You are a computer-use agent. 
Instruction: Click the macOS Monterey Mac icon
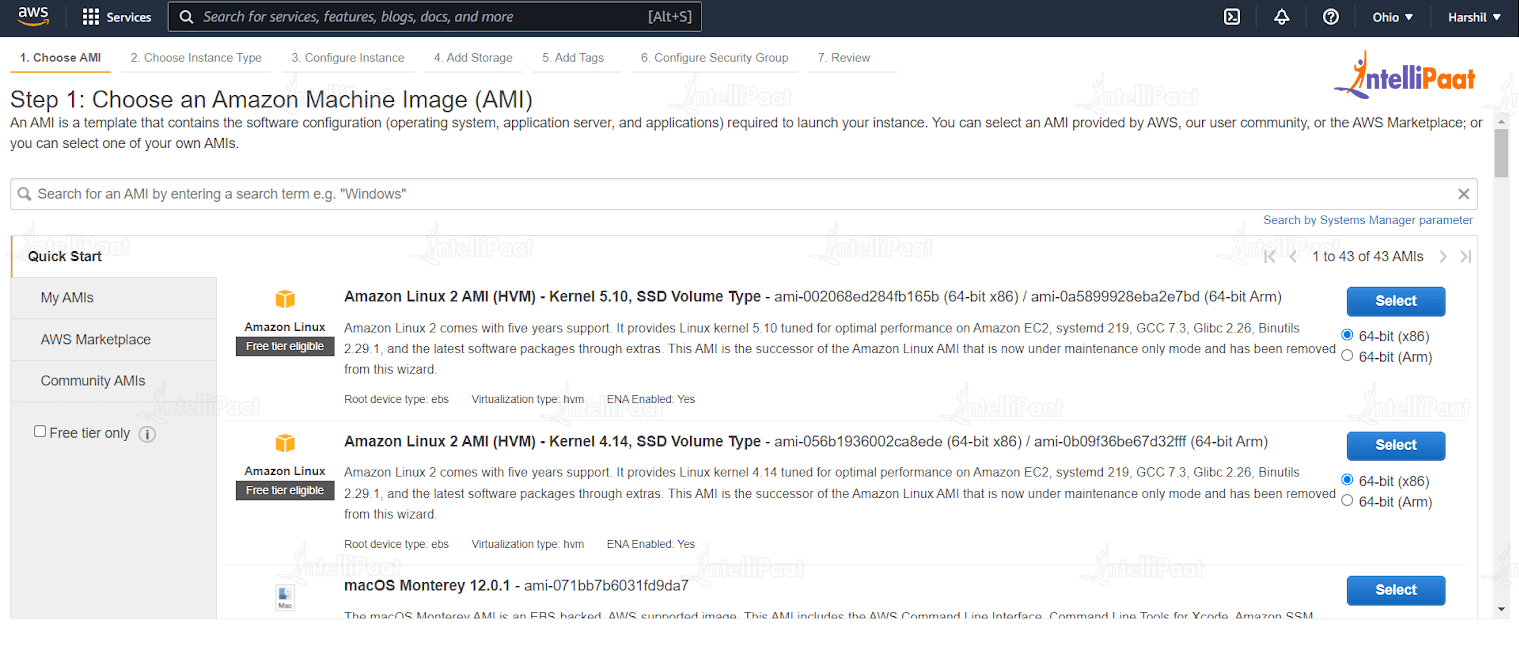(284, 597)
